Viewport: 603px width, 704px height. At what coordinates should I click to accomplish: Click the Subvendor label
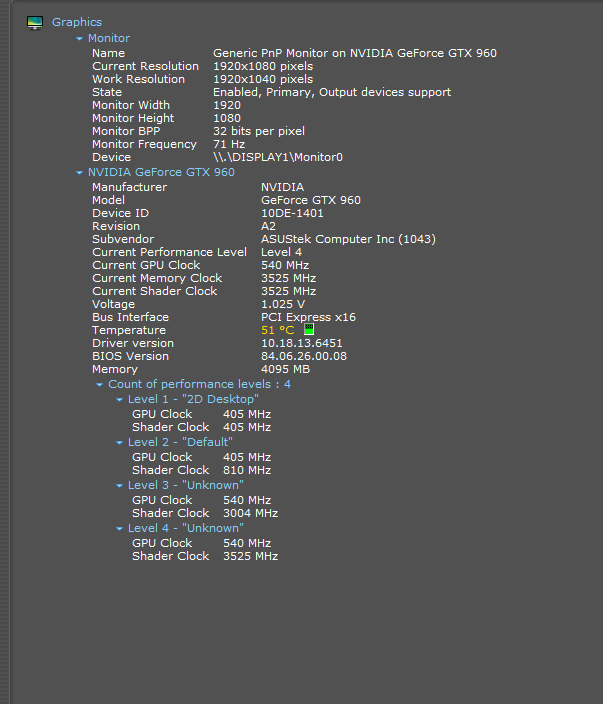123,239
